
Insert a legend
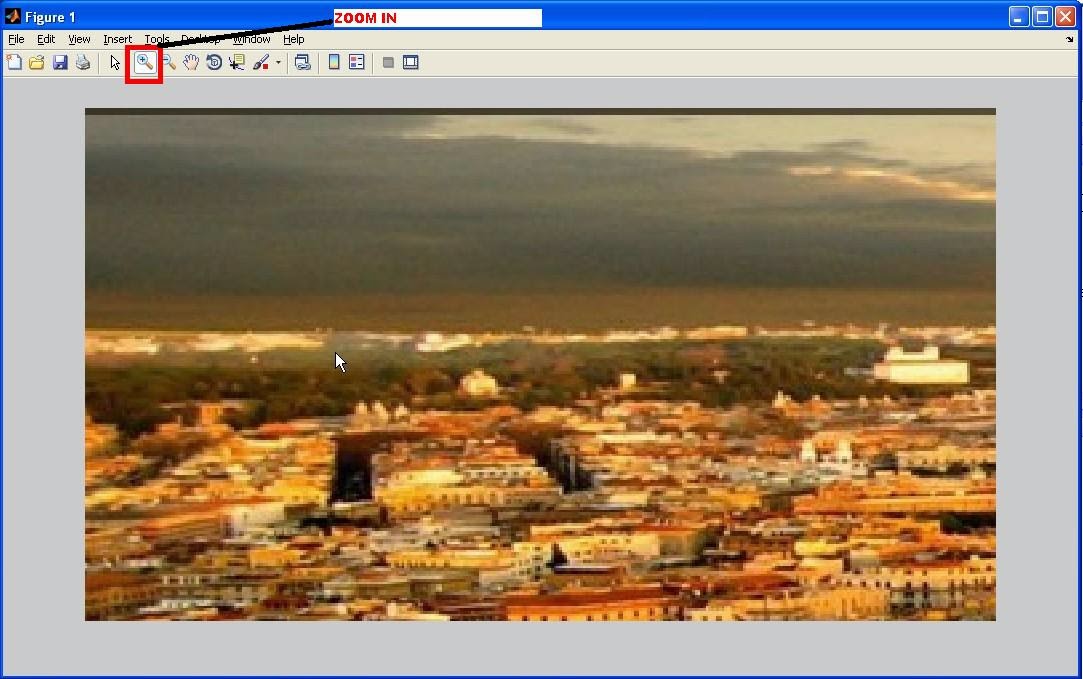[357, 61]
